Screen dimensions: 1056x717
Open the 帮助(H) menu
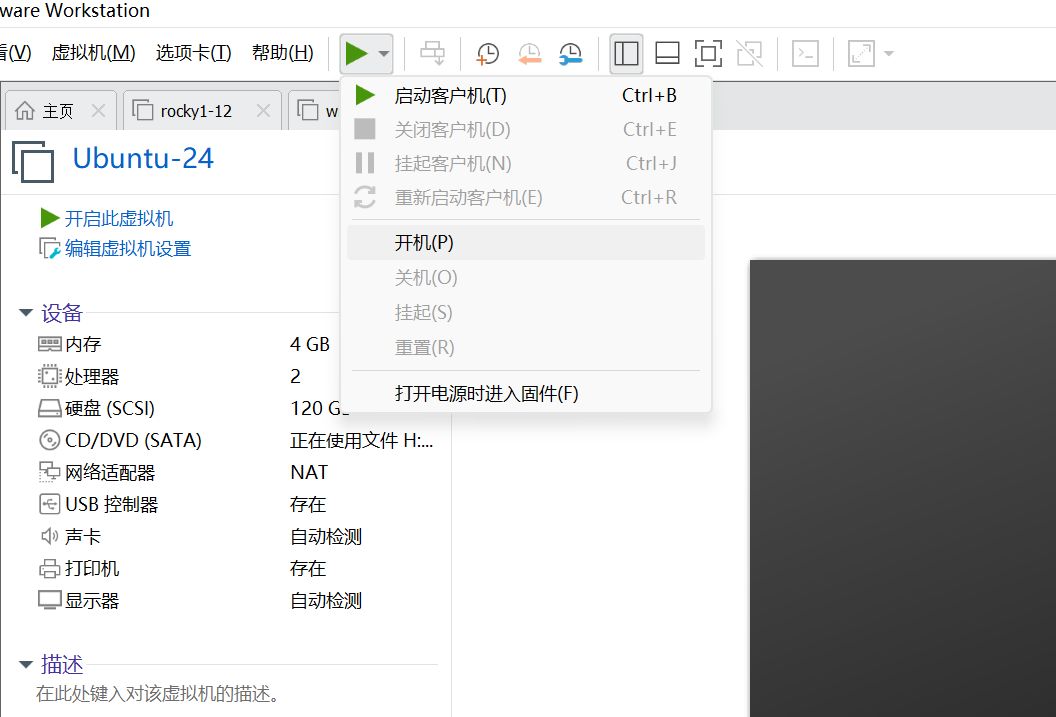[283, 53]
